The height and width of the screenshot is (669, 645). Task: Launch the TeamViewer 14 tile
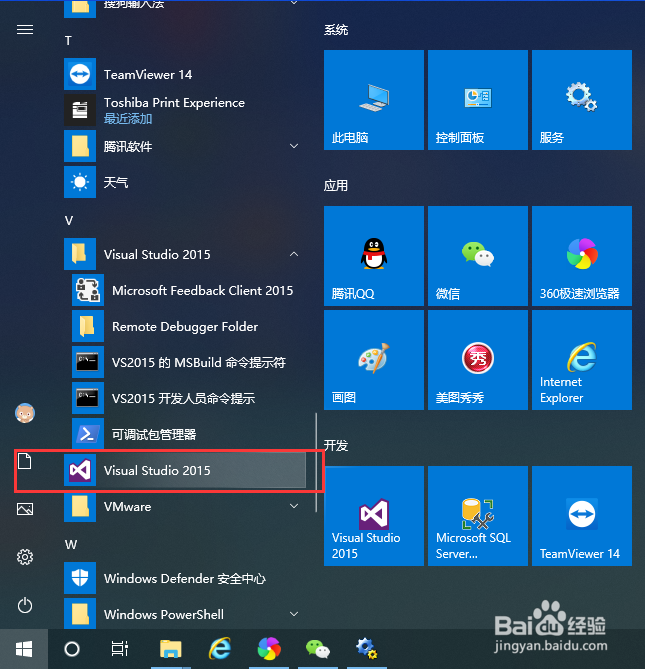(582, 516)
